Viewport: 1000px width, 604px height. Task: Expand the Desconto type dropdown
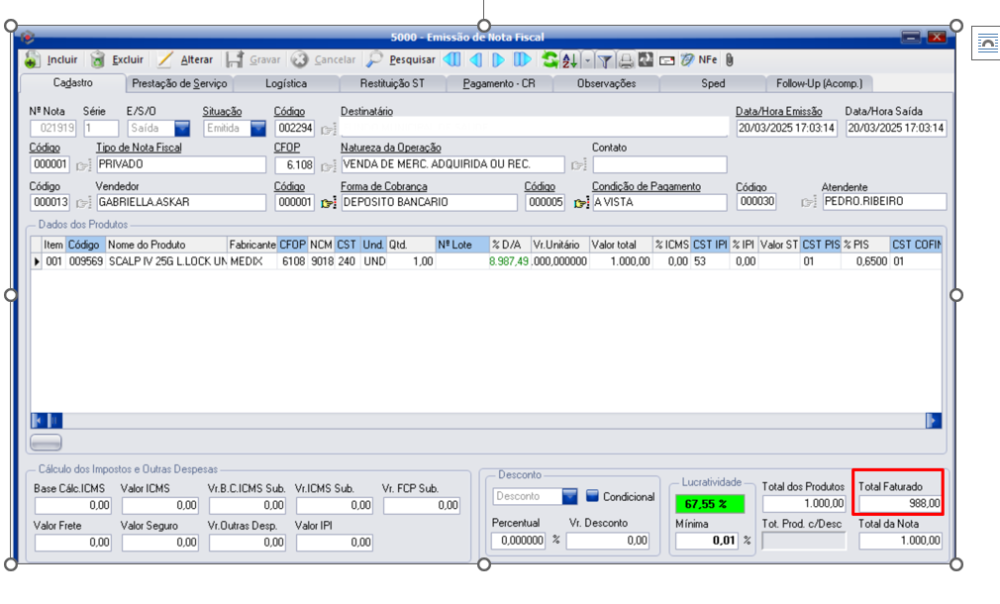(x=569, y=496)
